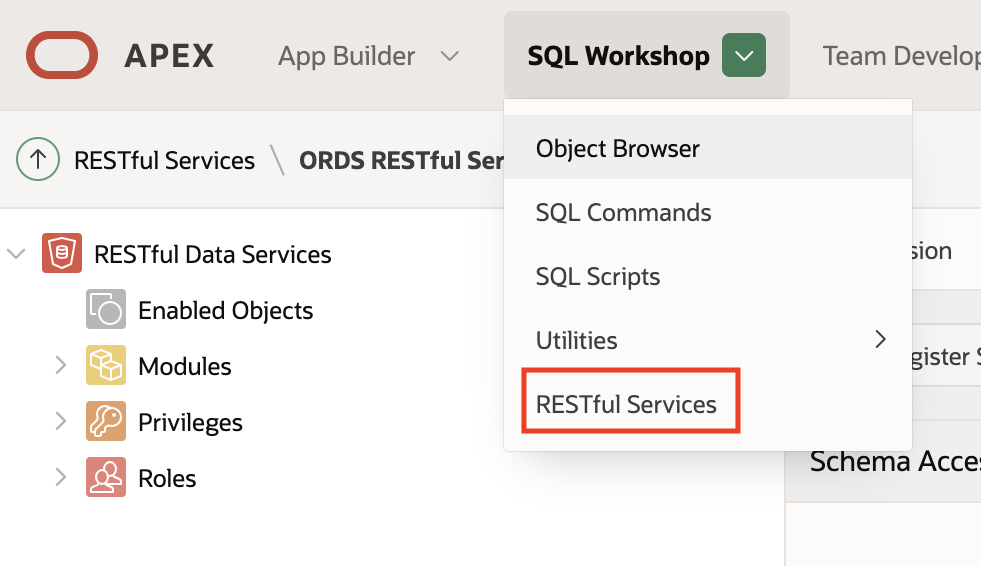This screenshot has width=981, height=566.
Task: Click the Roles people icon
Action: 106,477
